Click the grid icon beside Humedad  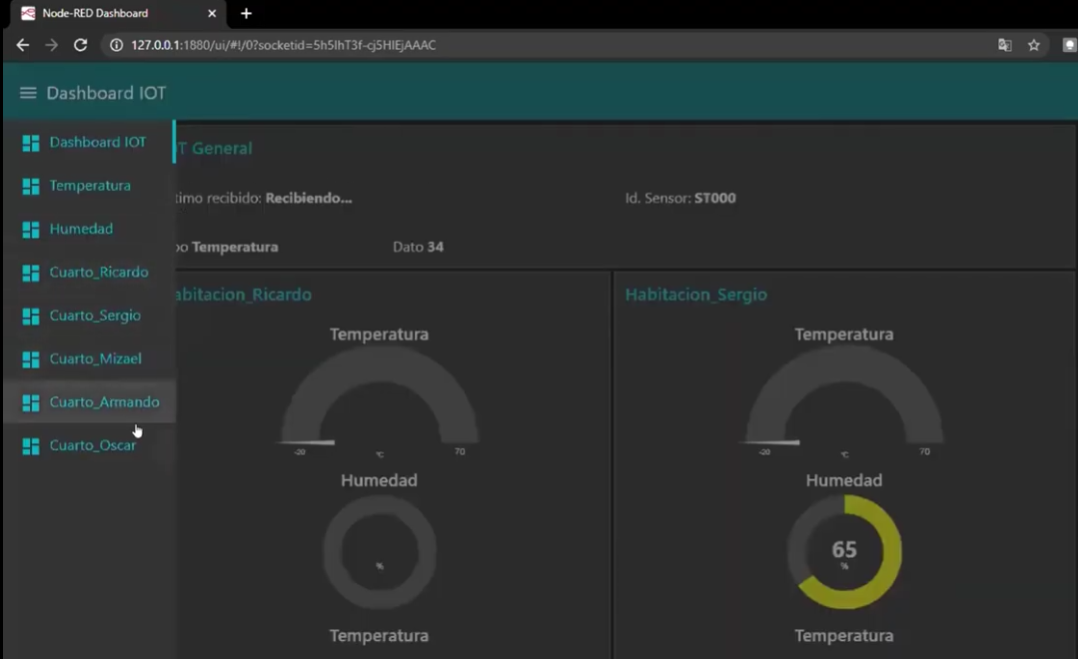pos(31,230)
